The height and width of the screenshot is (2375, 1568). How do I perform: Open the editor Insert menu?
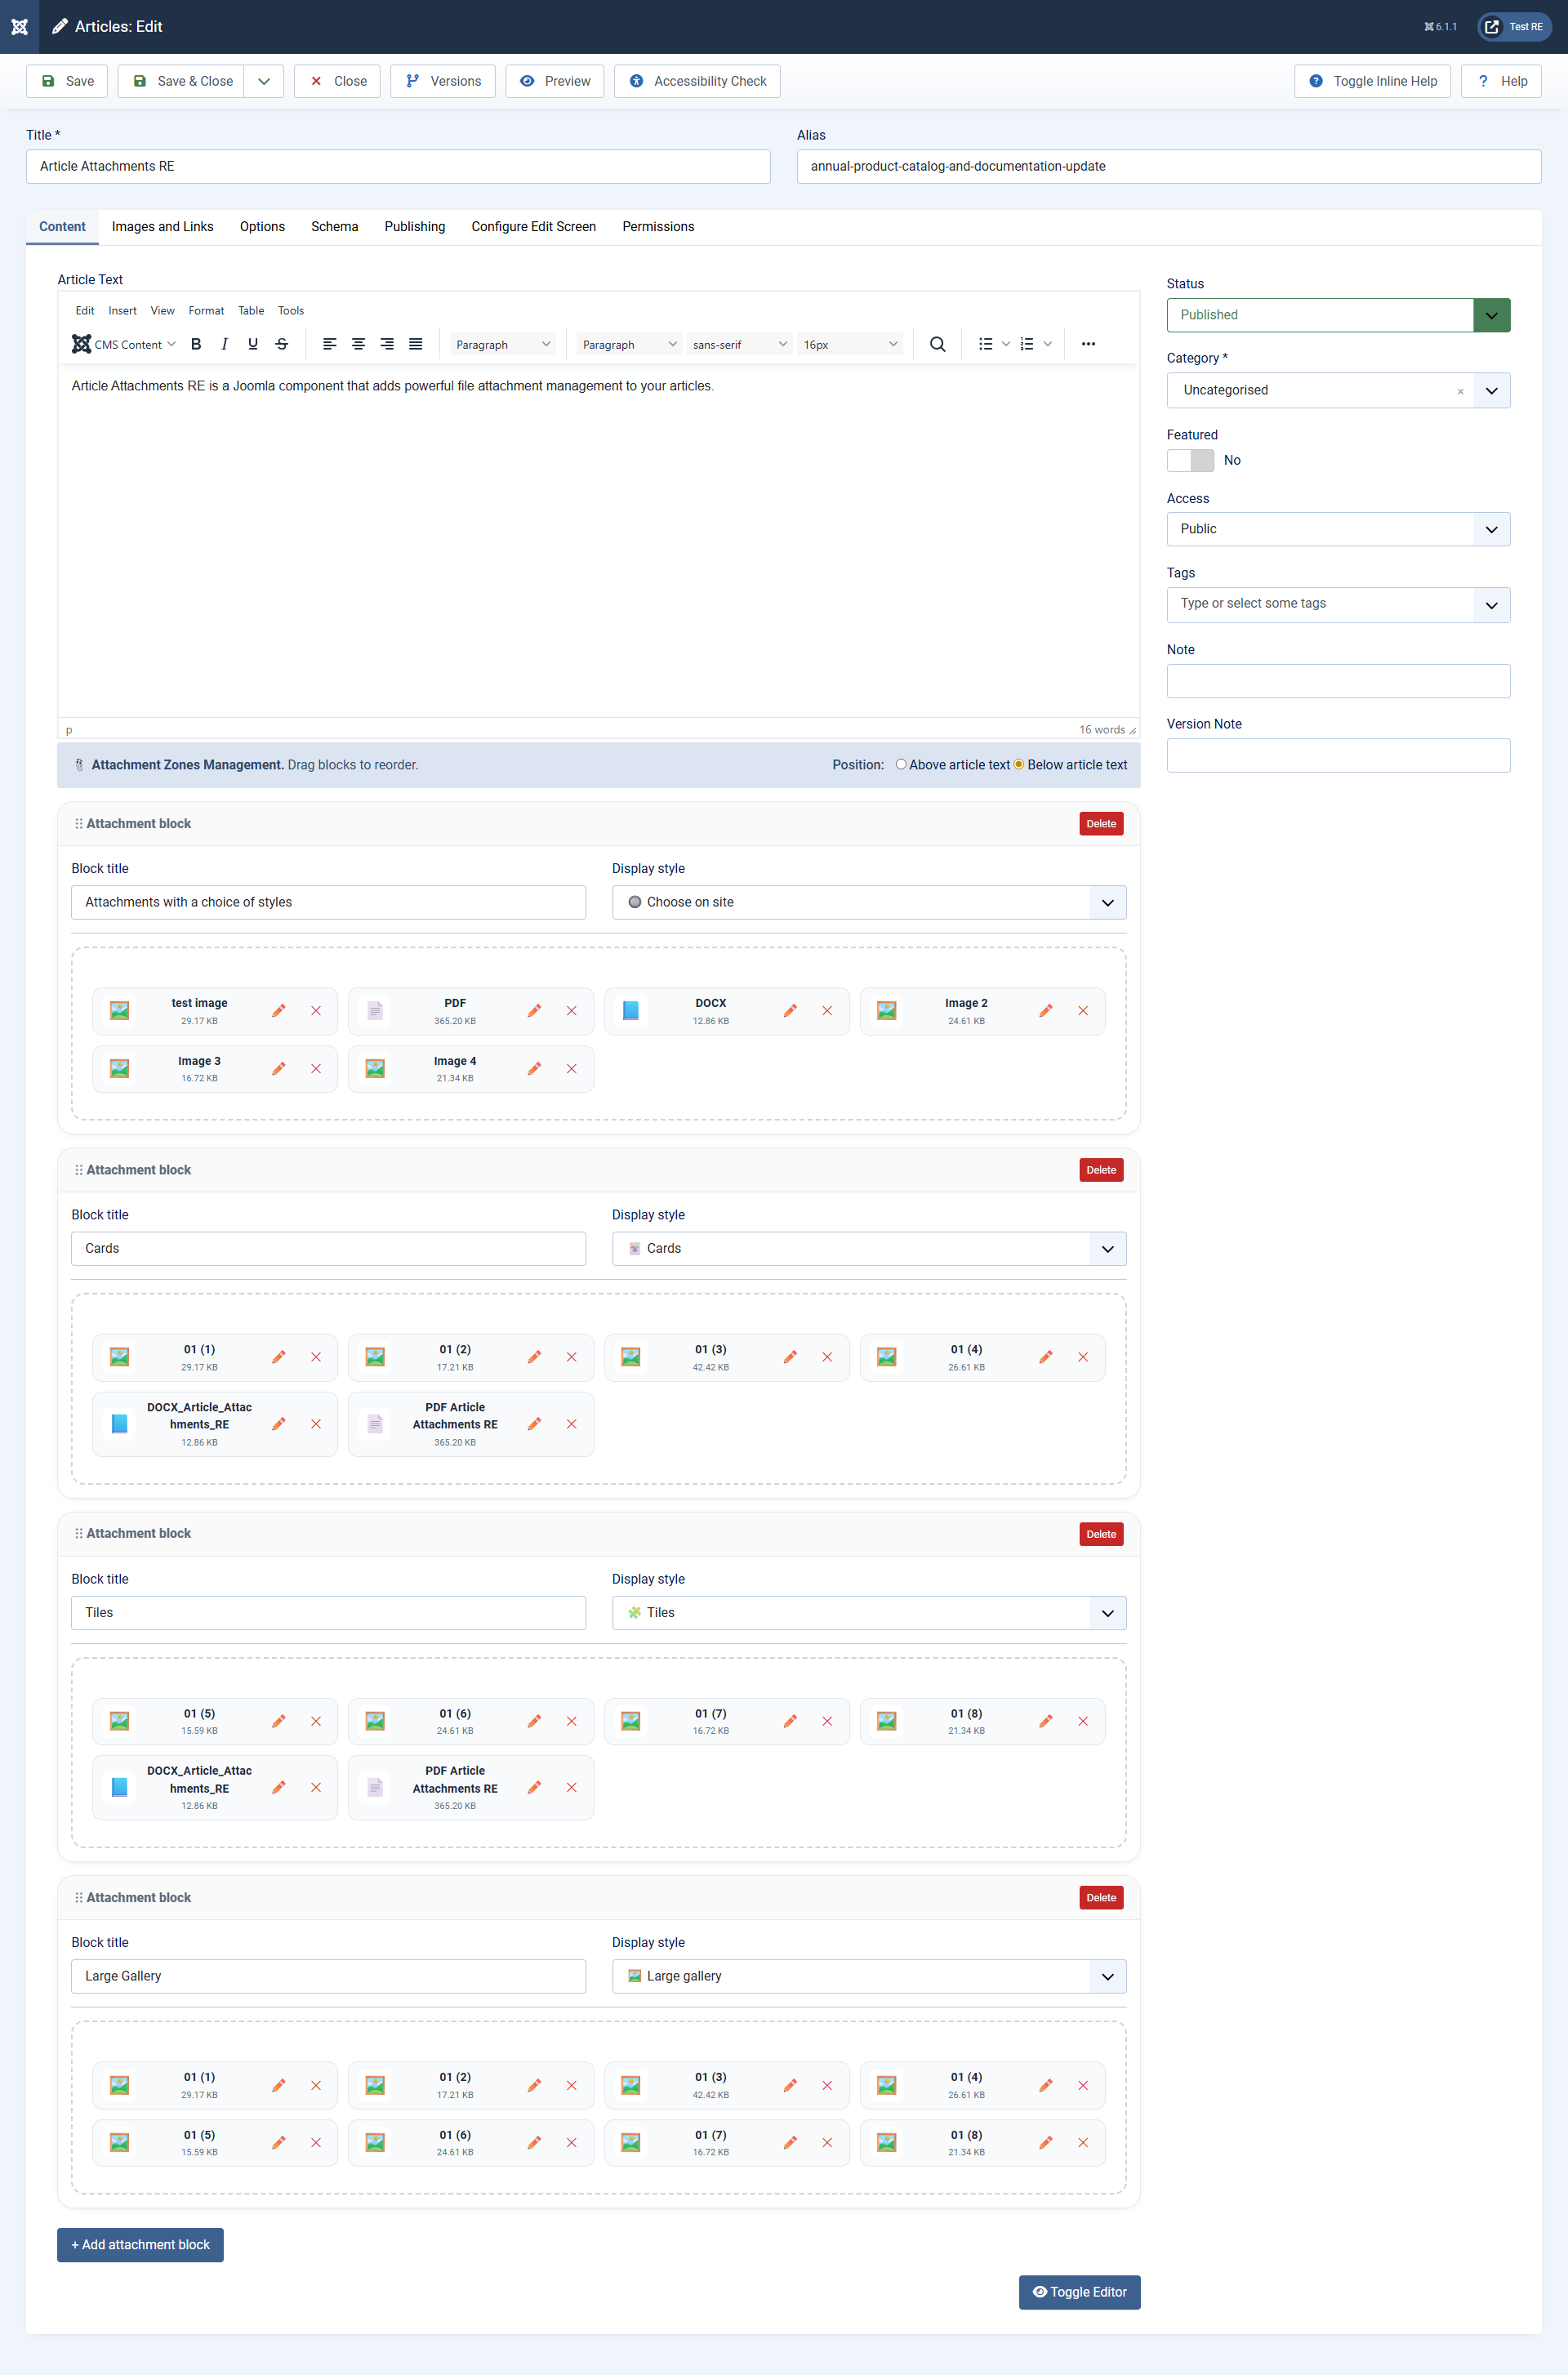click(122, 311)
